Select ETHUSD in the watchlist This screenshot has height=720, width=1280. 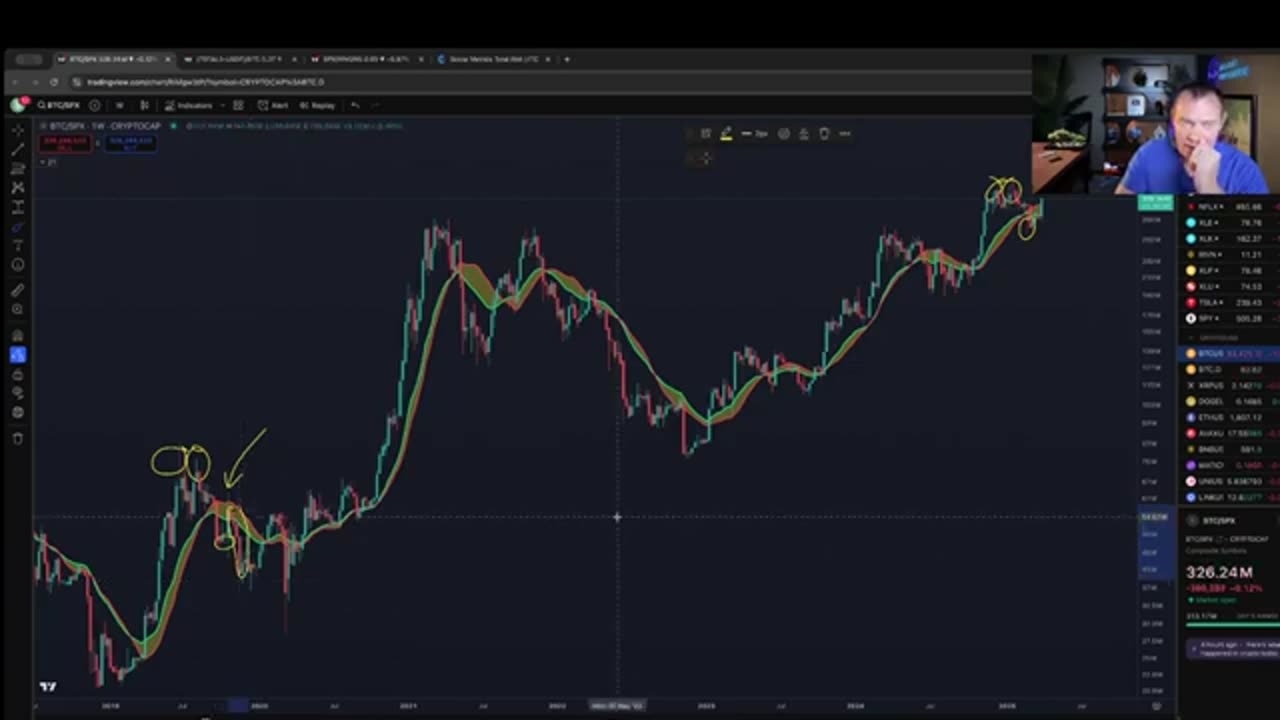pos(1230,417)
